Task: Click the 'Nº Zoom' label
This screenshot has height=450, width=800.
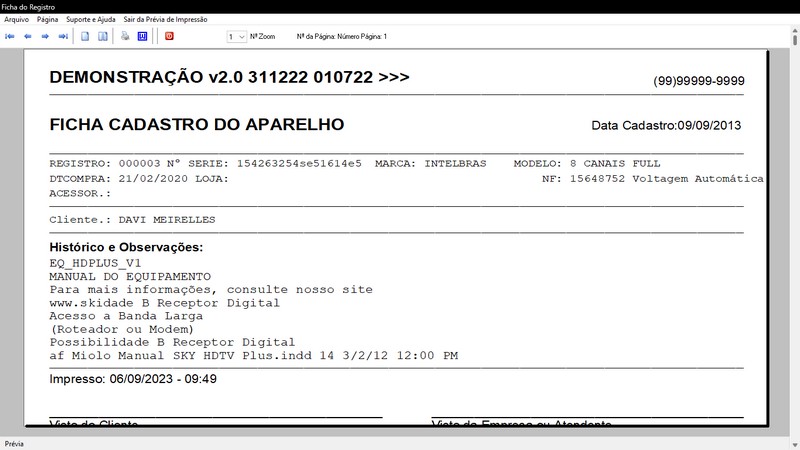Action: [262, 37]
